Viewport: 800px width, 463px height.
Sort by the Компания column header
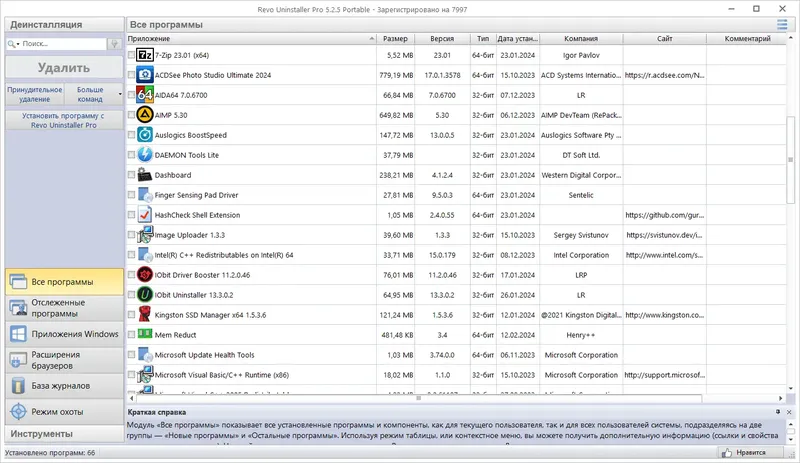[581, 38]
